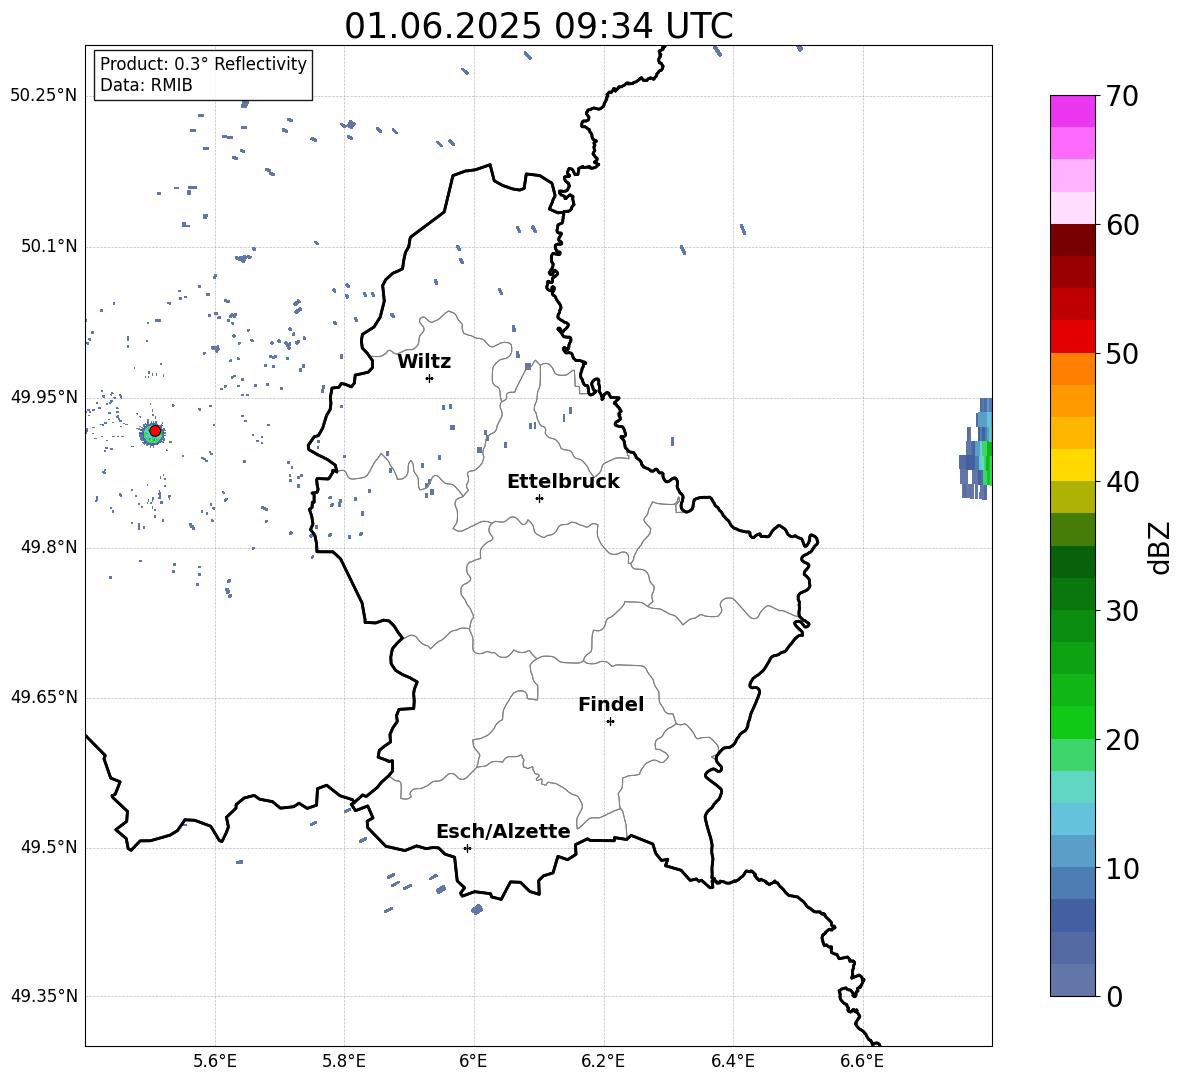Click the 49.35°N latitude label
This screenshot has width=1184, height=1081.
[44, 996]
